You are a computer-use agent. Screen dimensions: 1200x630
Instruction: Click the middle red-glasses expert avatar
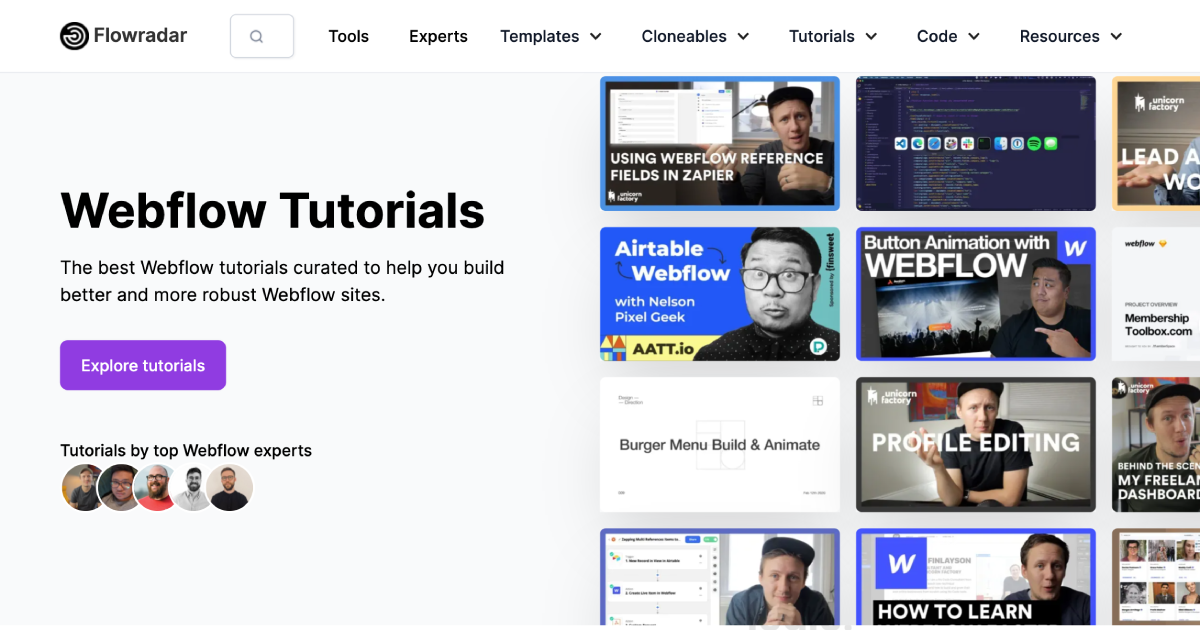point(156,487)
